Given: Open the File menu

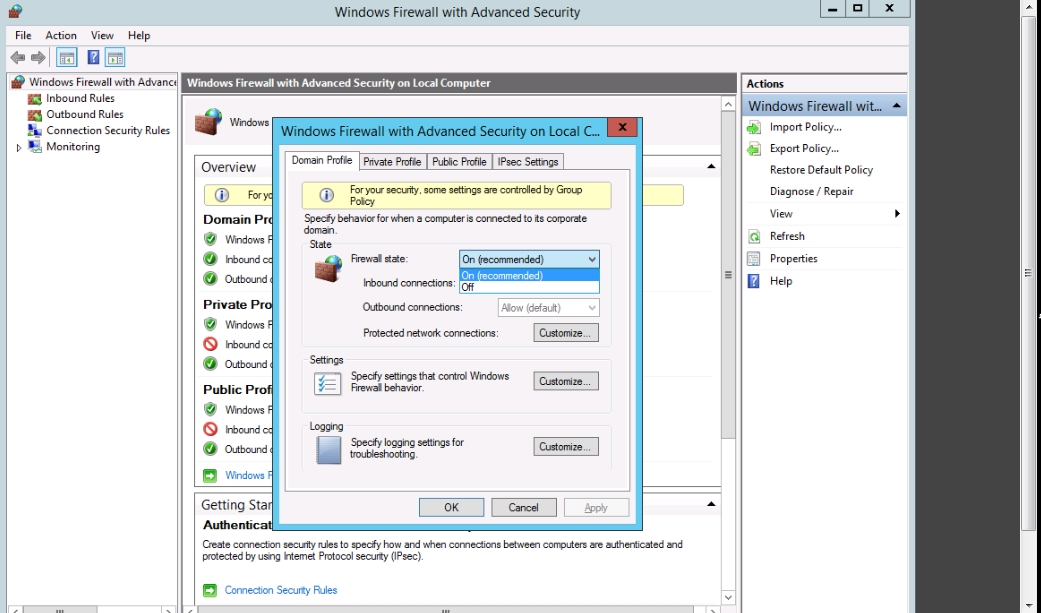Looking at the screenshot, I should 23,35.
